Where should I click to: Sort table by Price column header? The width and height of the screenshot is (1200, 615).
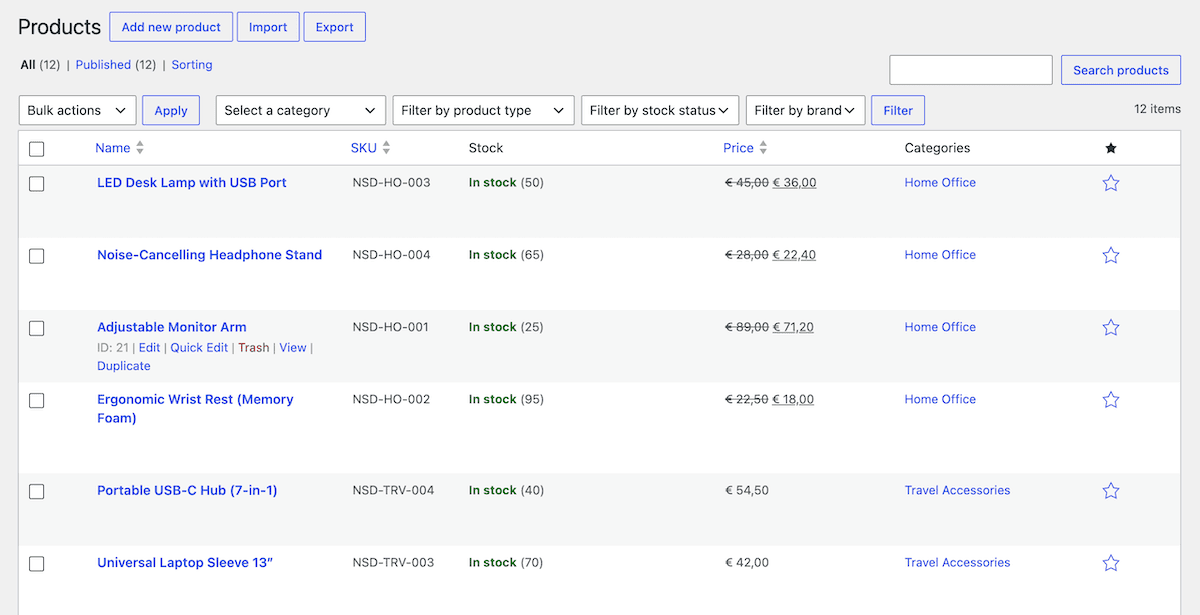(x=738, y=148)
